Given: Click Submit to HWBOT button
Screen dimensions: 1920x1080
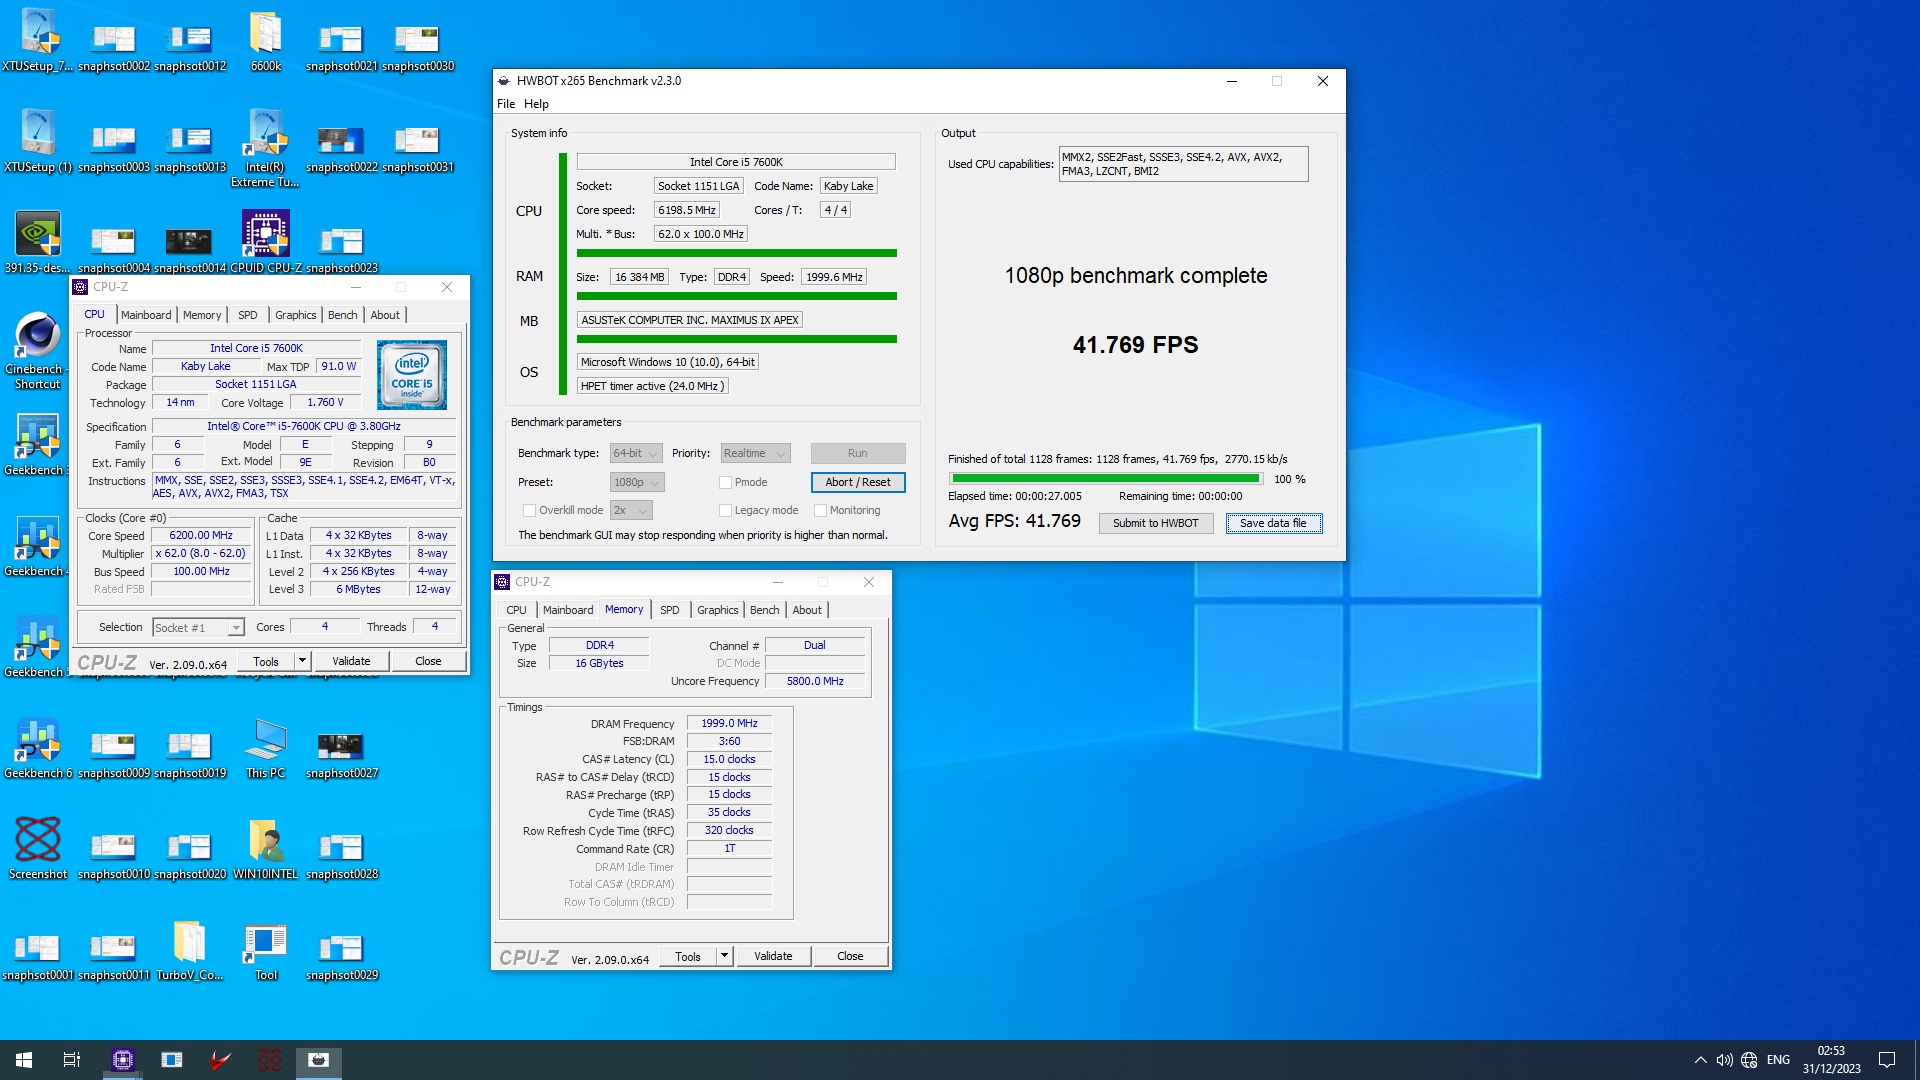Looking at the screenshot, I should (1156, 523).
